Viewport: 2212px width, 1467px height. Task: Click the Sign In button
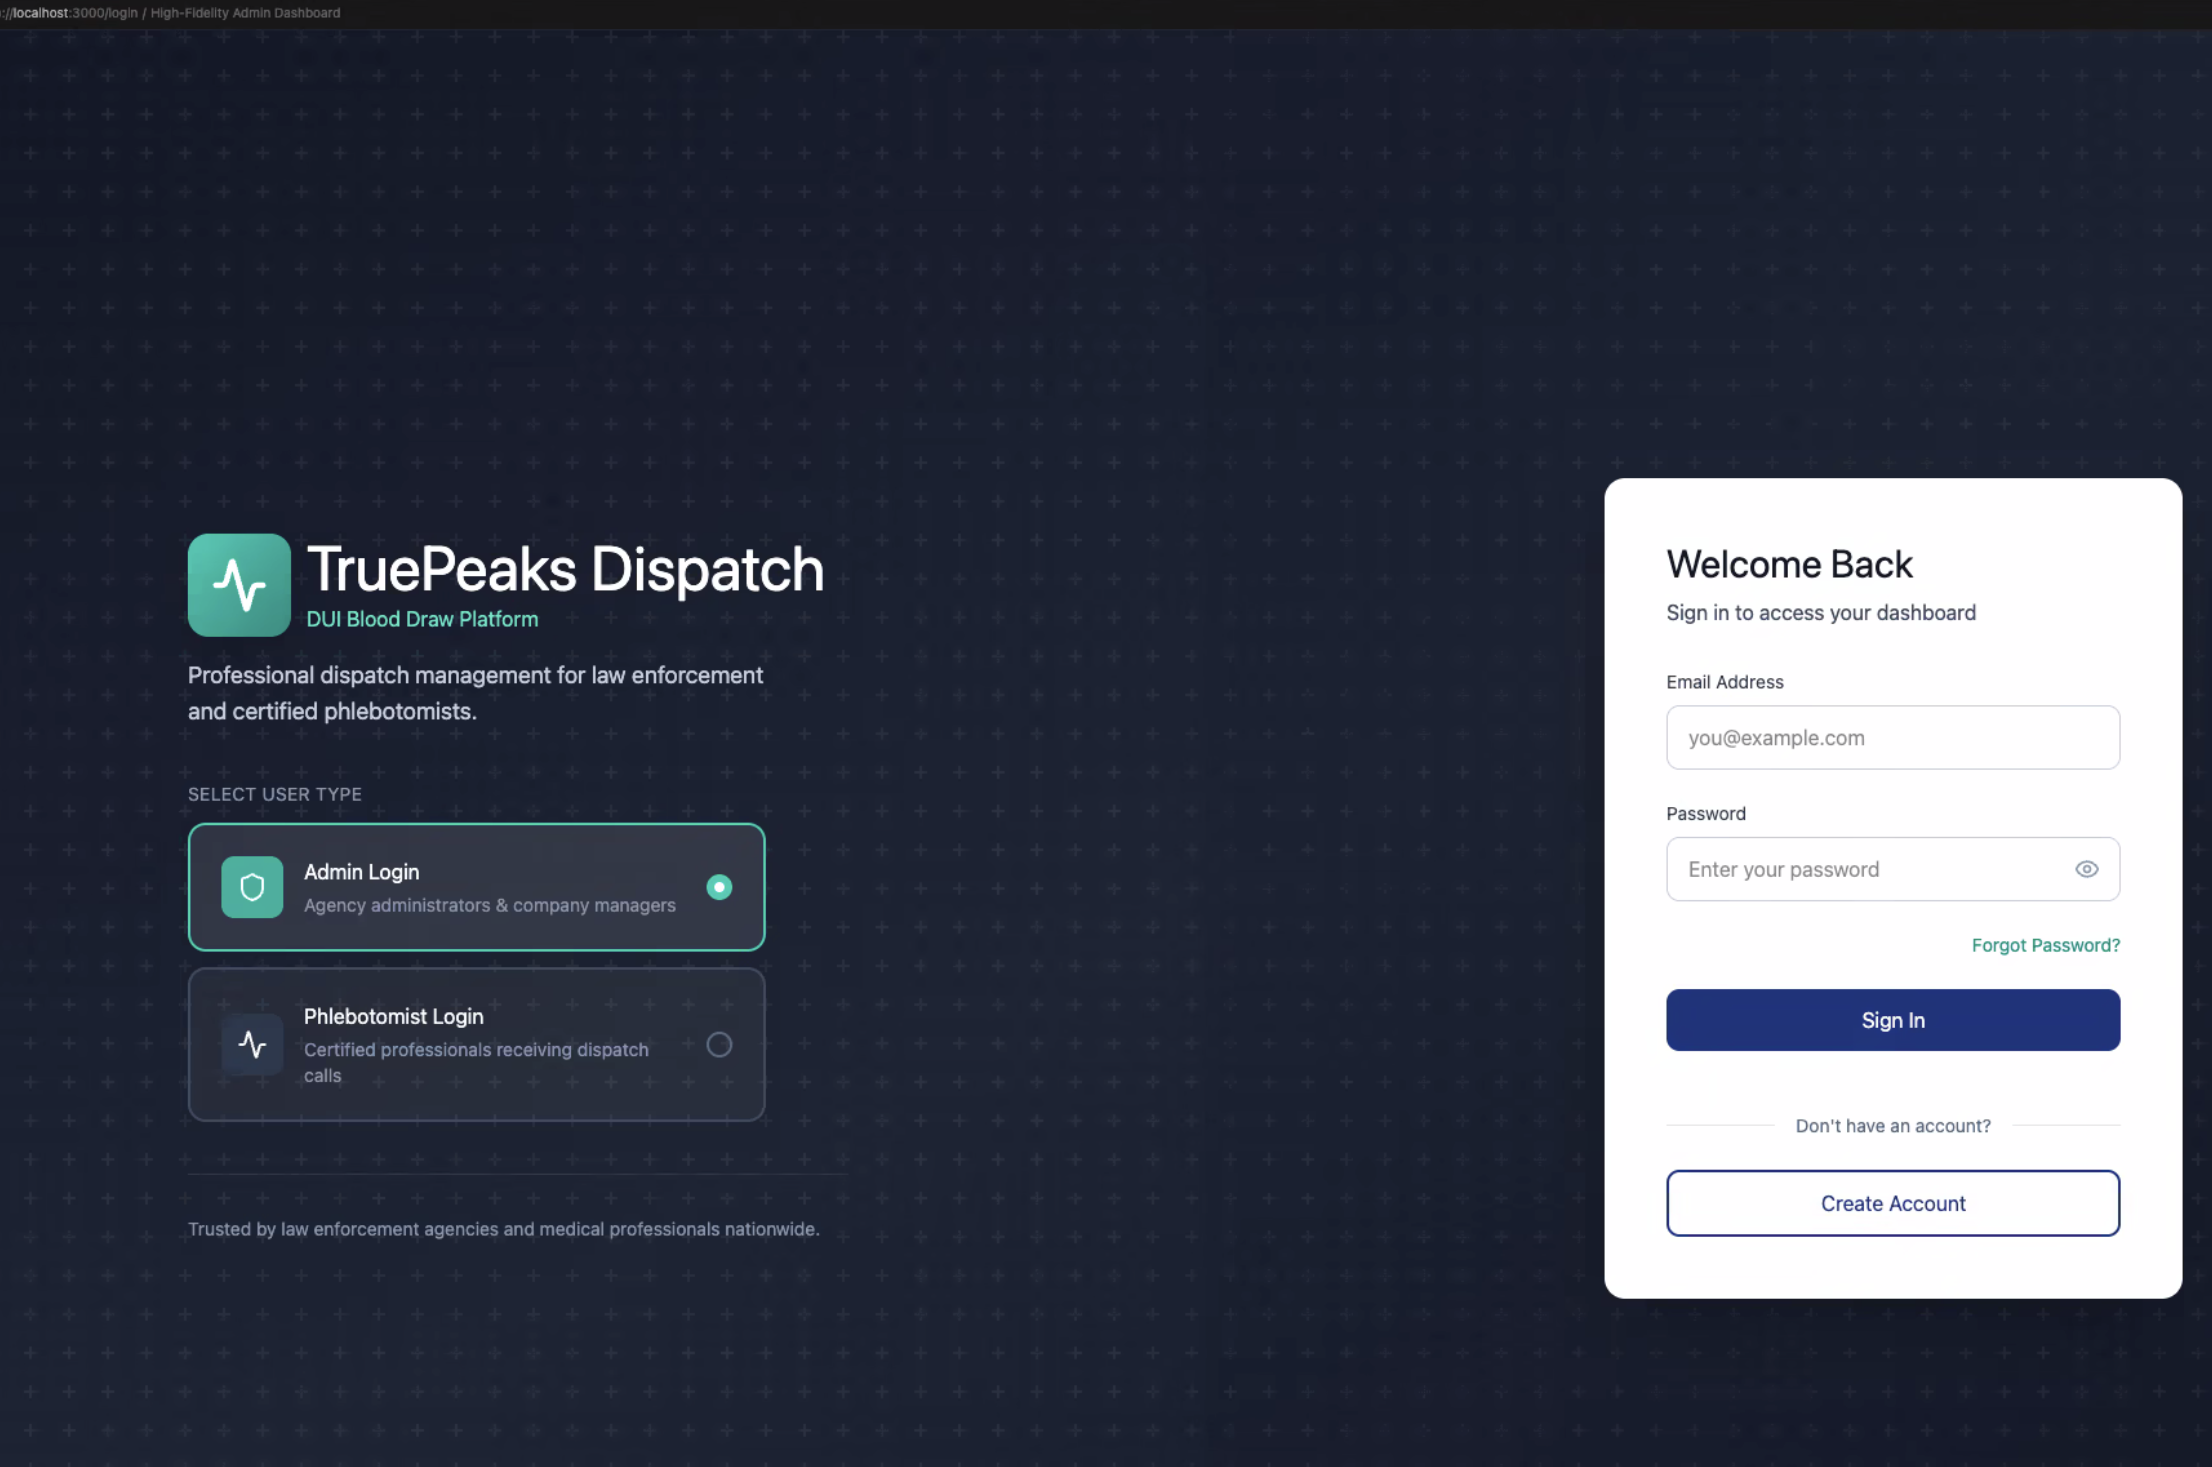(1892, 1020)
